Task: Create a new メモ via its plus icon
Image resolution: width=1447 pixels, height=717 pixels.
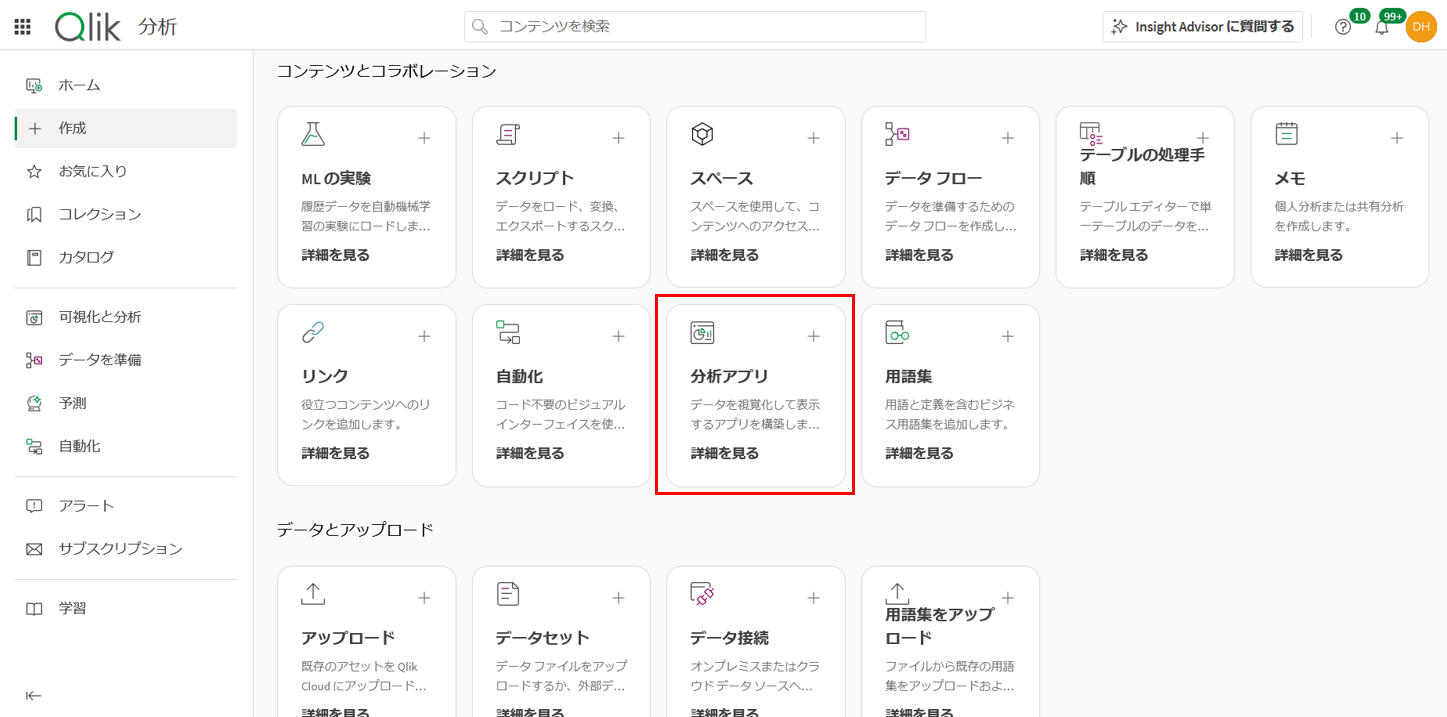Action: (1397, 138)
